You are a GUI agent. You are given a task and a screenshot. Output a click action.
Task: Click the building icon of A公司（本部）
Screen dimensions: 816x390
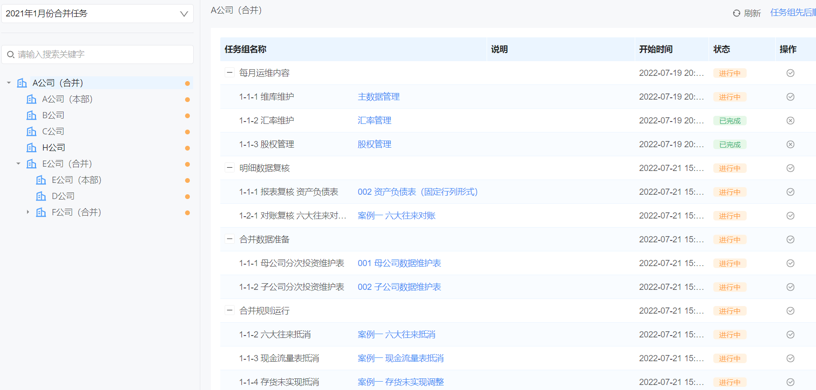31,99
